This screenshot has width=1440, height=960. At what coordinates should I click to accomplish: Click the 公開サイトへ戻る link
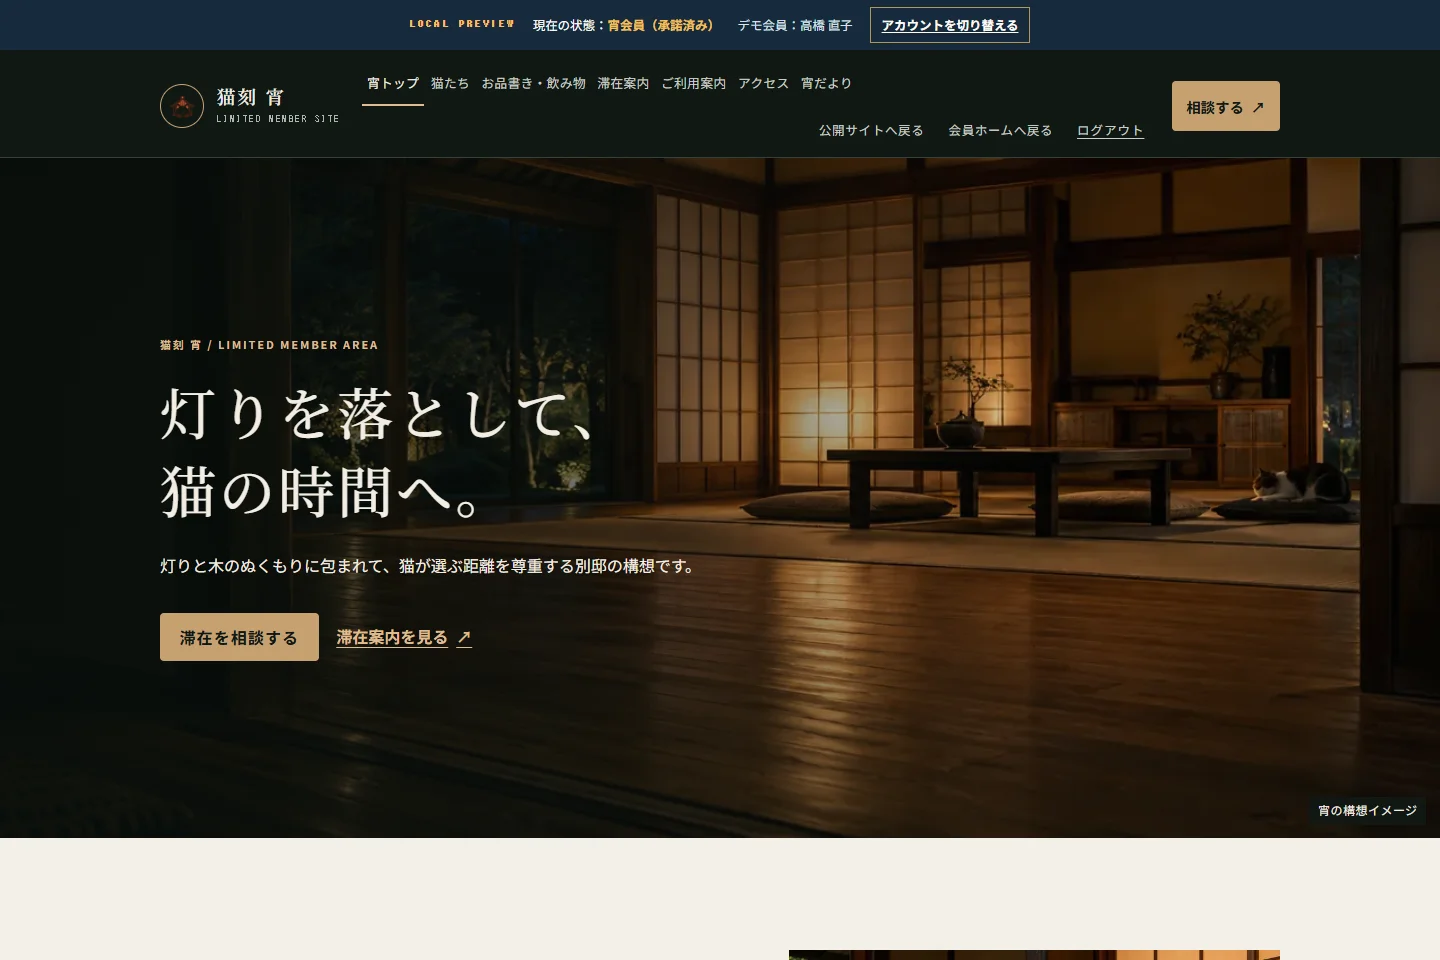pos(871,131)
